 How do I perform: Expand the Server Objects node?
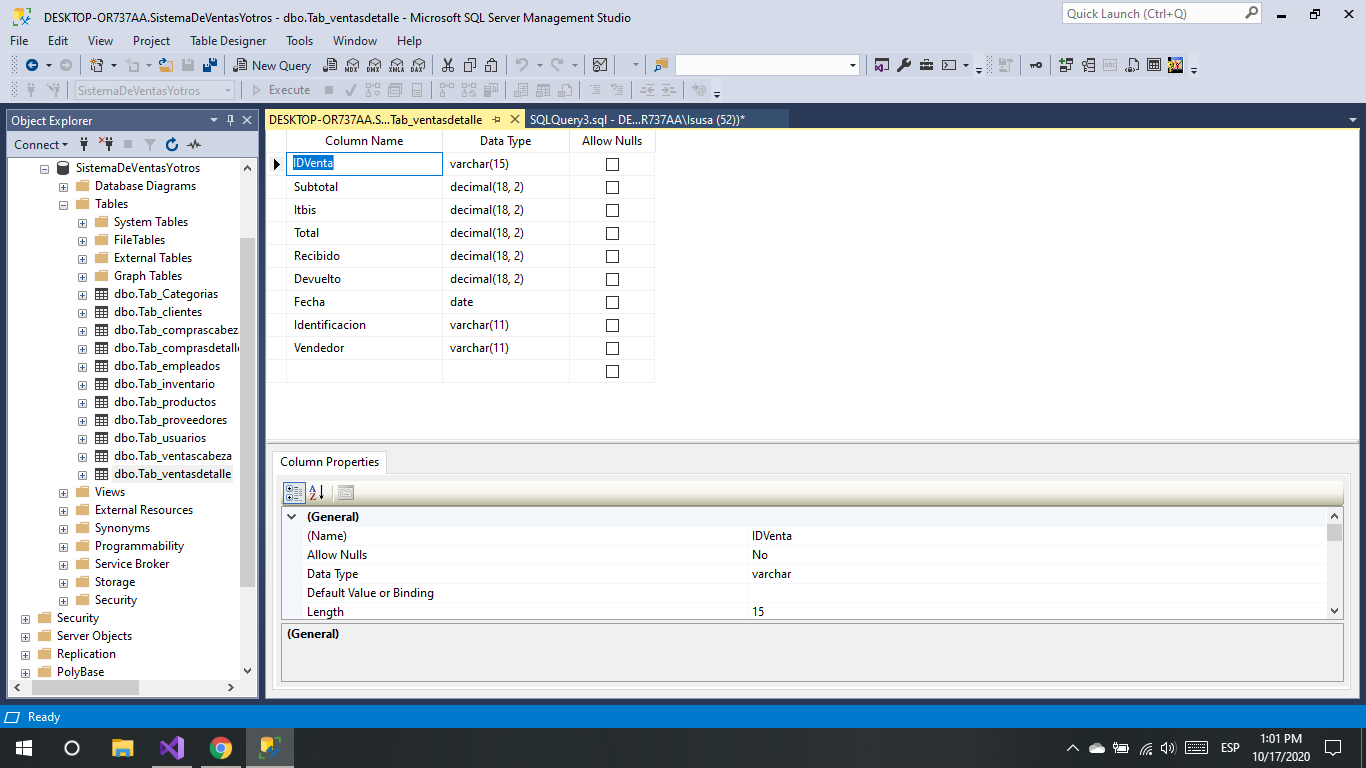26,636
